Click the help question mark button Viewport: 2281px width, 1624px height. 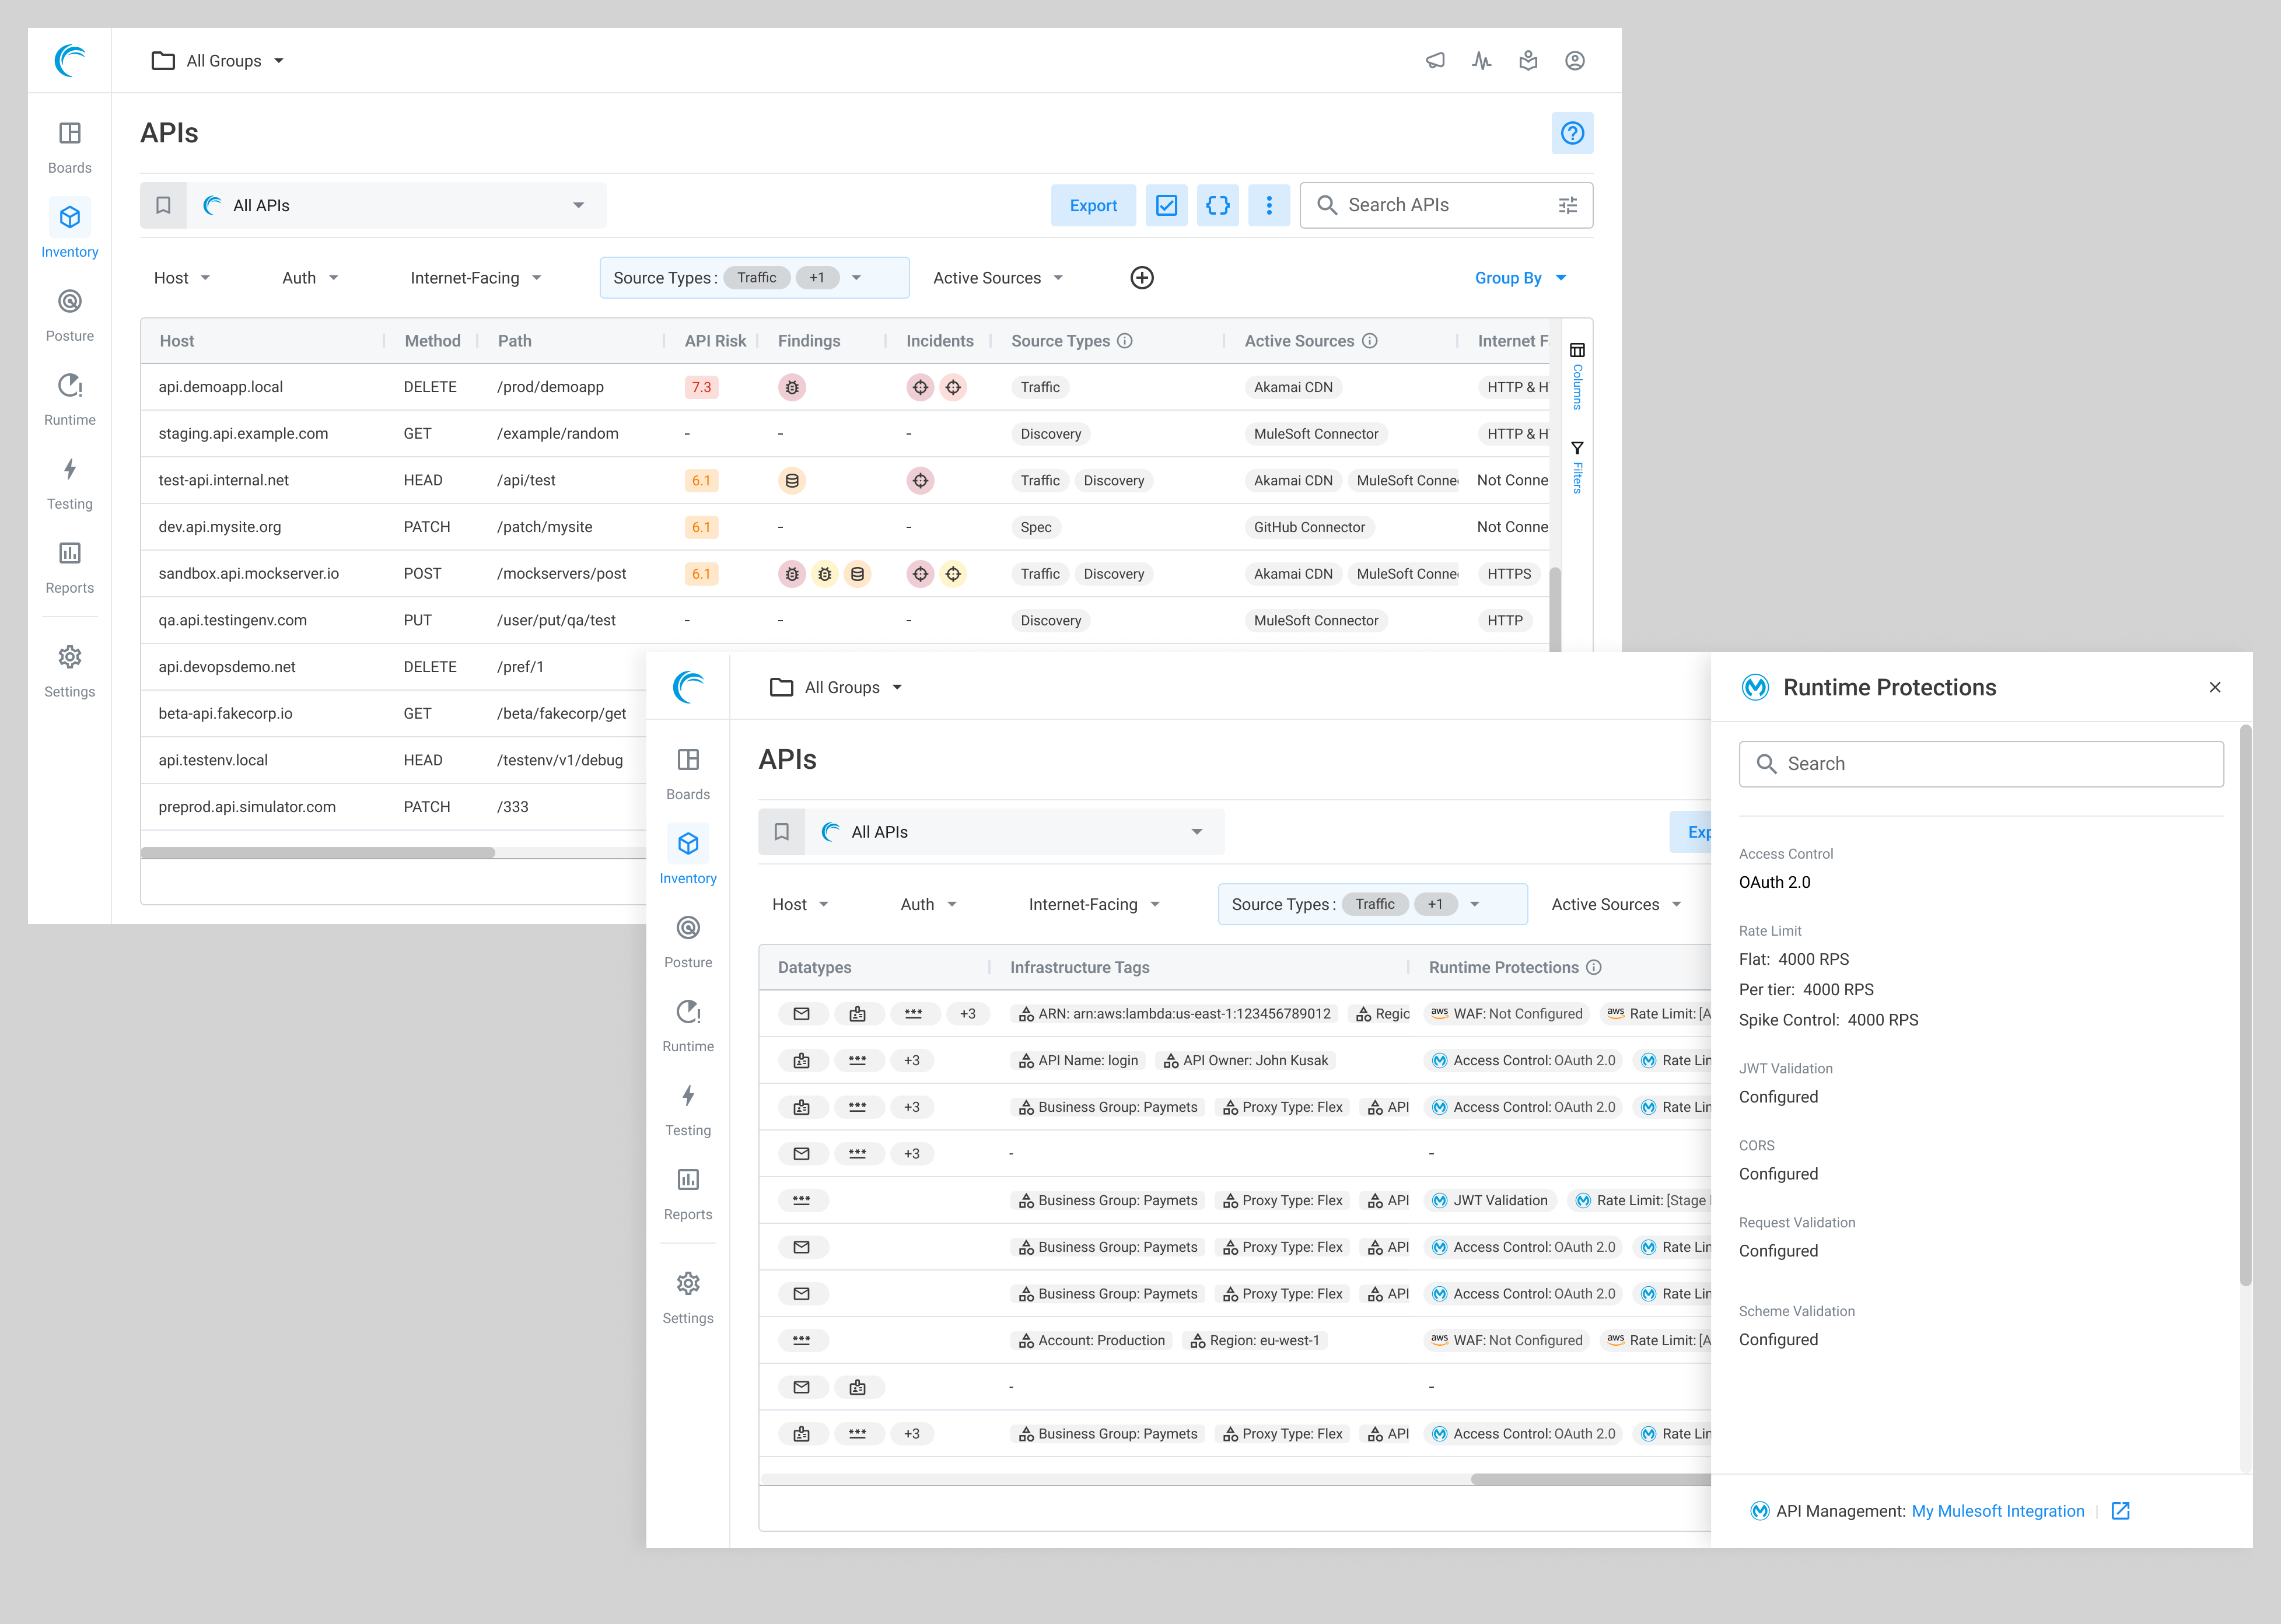click(x=1572, y=133)
